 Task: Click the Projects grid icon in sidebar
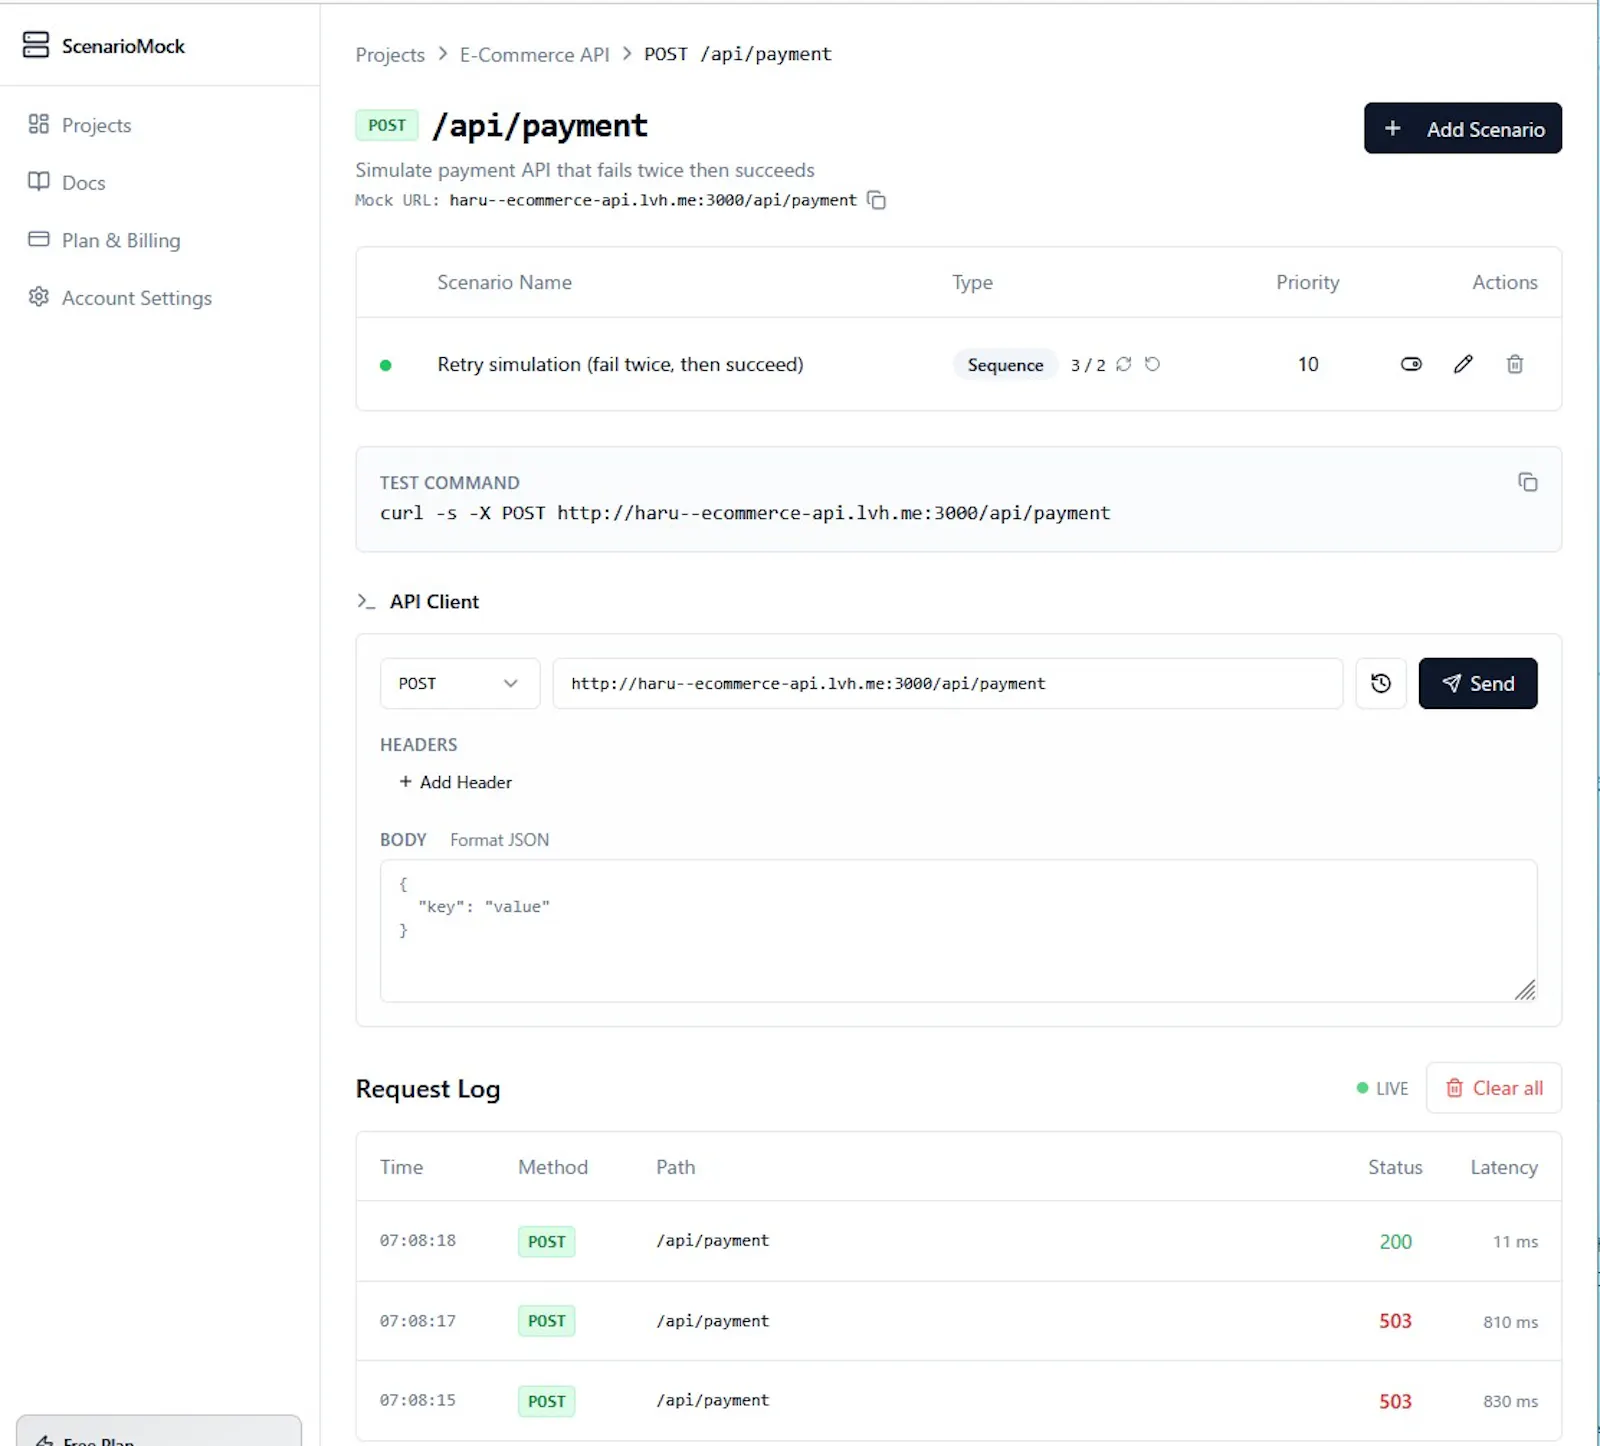coord(38,124)
